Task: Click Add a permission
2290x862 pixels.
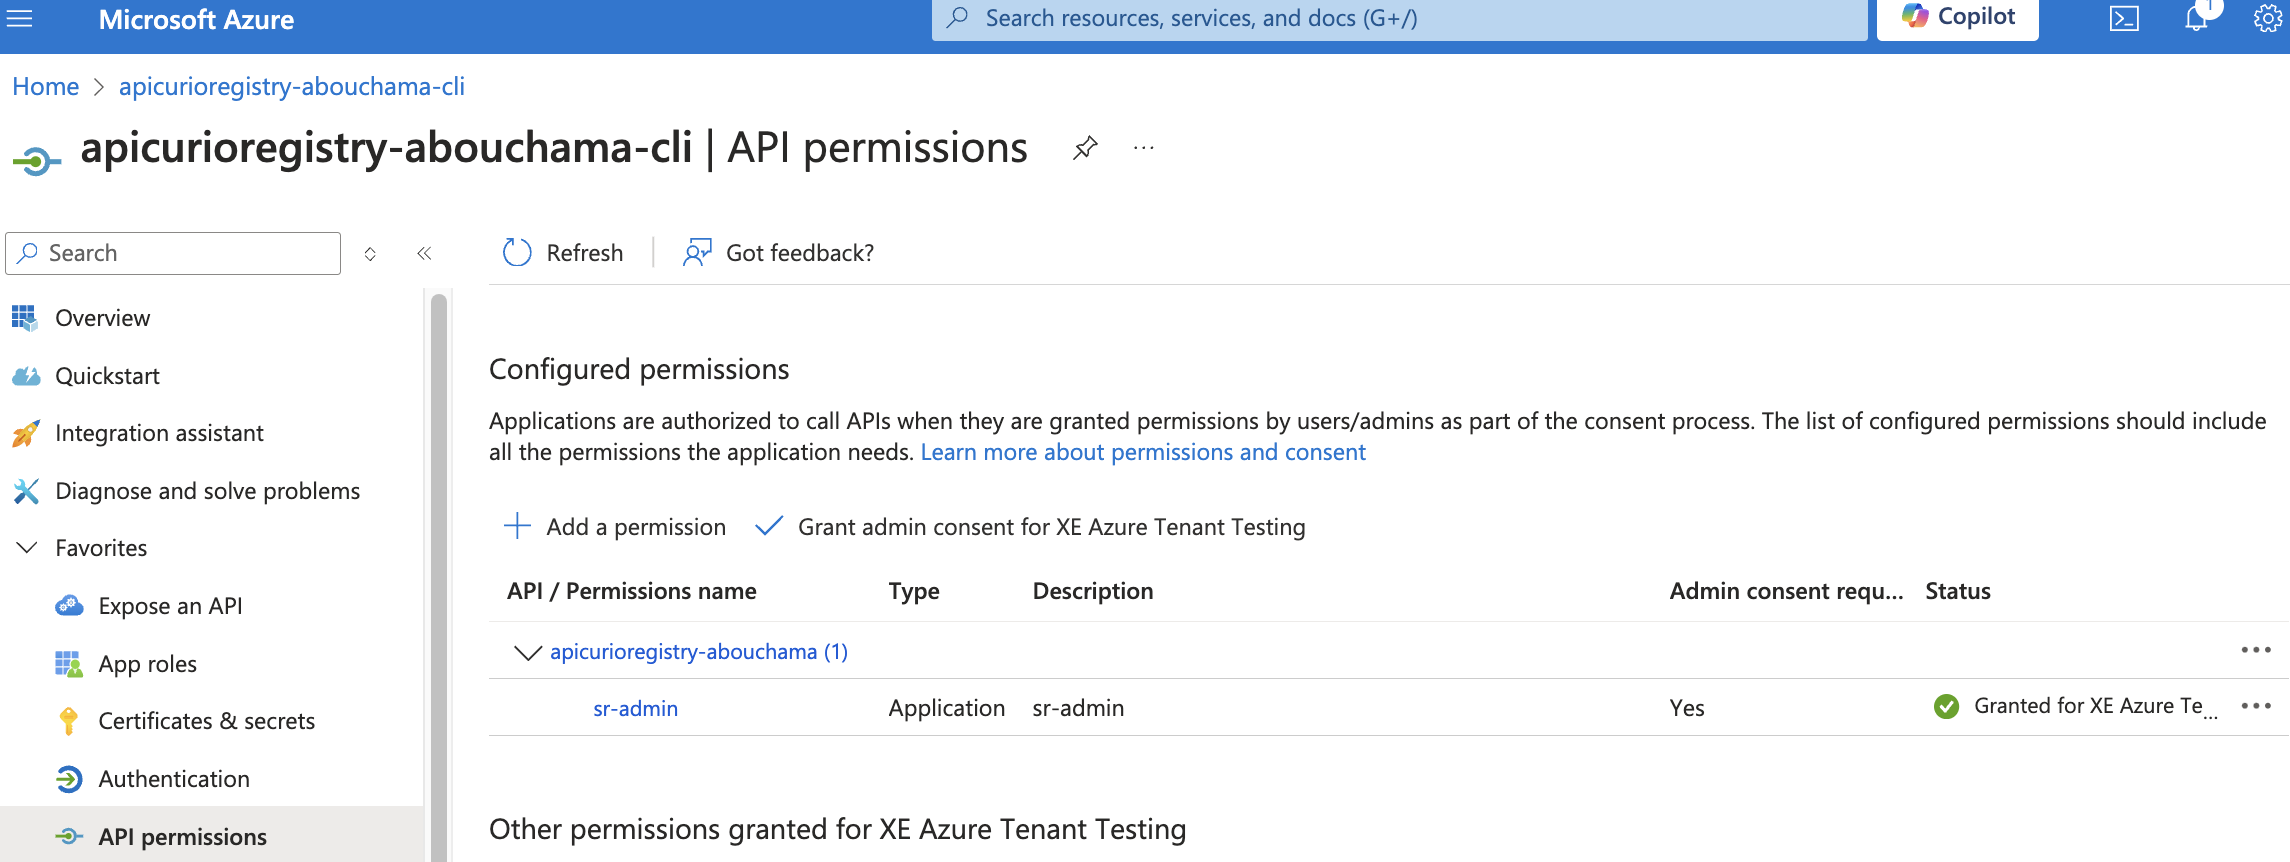Action: 616,527
